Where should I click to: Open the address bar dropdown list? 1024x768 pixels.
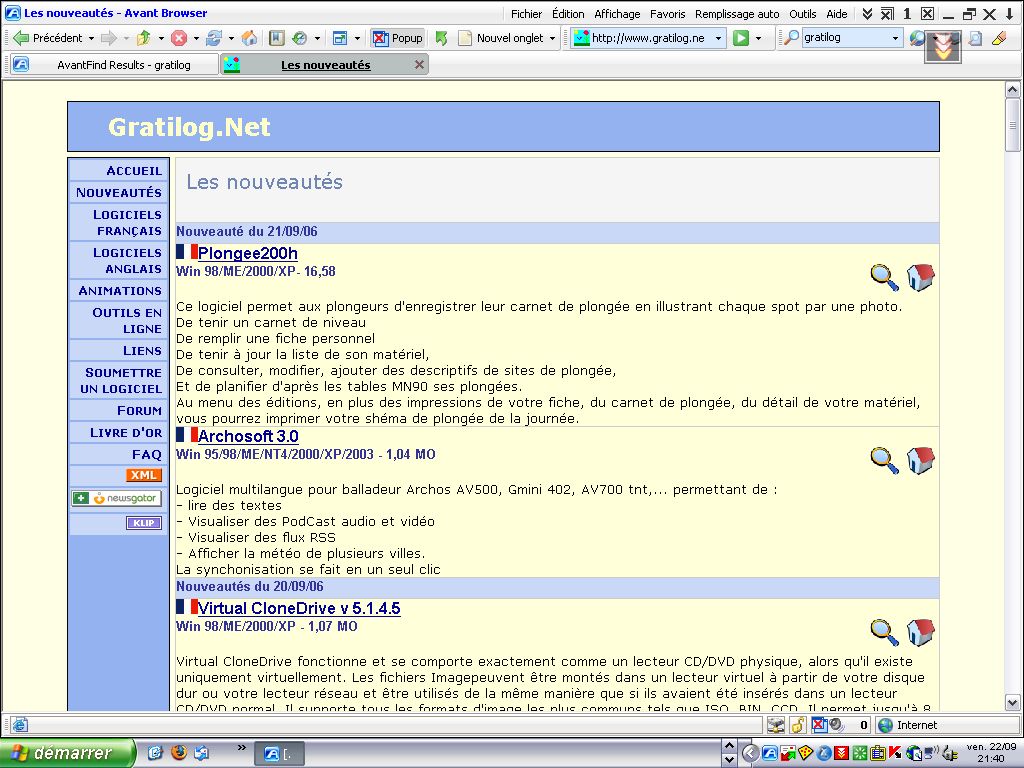pyautogui.click(x=718, y=39)
